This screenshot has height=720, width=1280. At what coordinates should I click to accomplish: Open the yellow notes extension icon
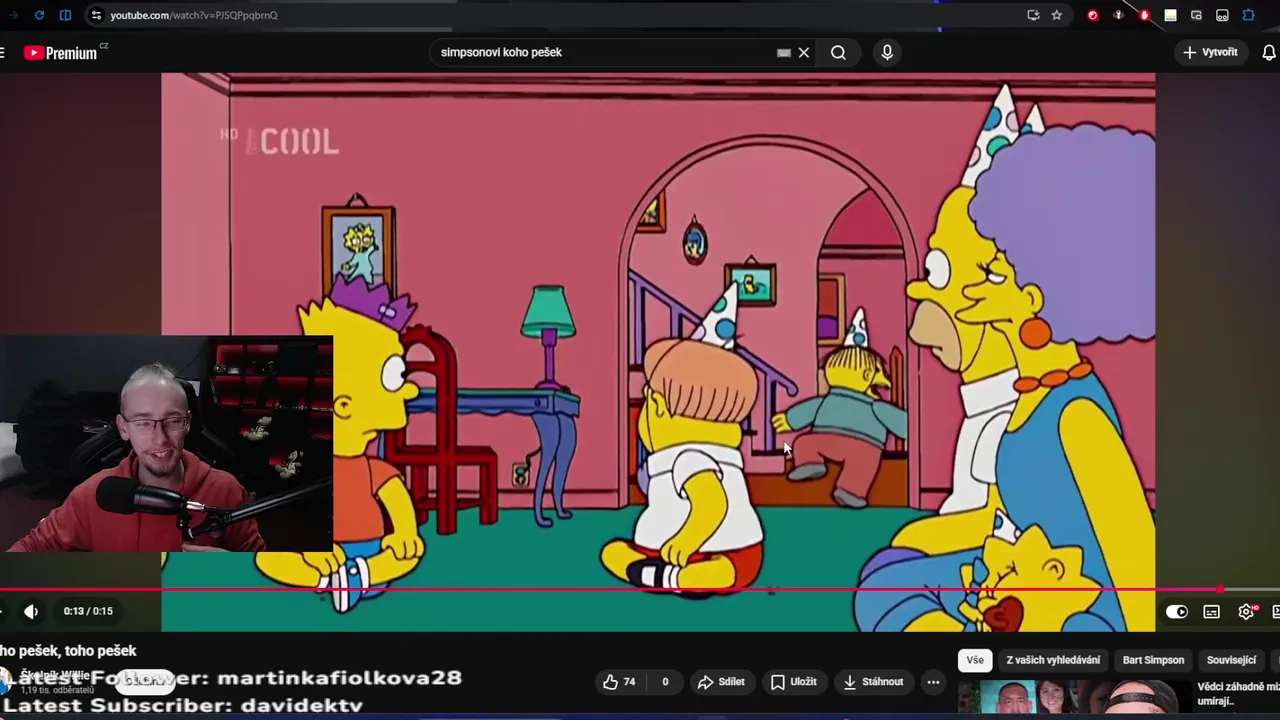click(1170, 15)
